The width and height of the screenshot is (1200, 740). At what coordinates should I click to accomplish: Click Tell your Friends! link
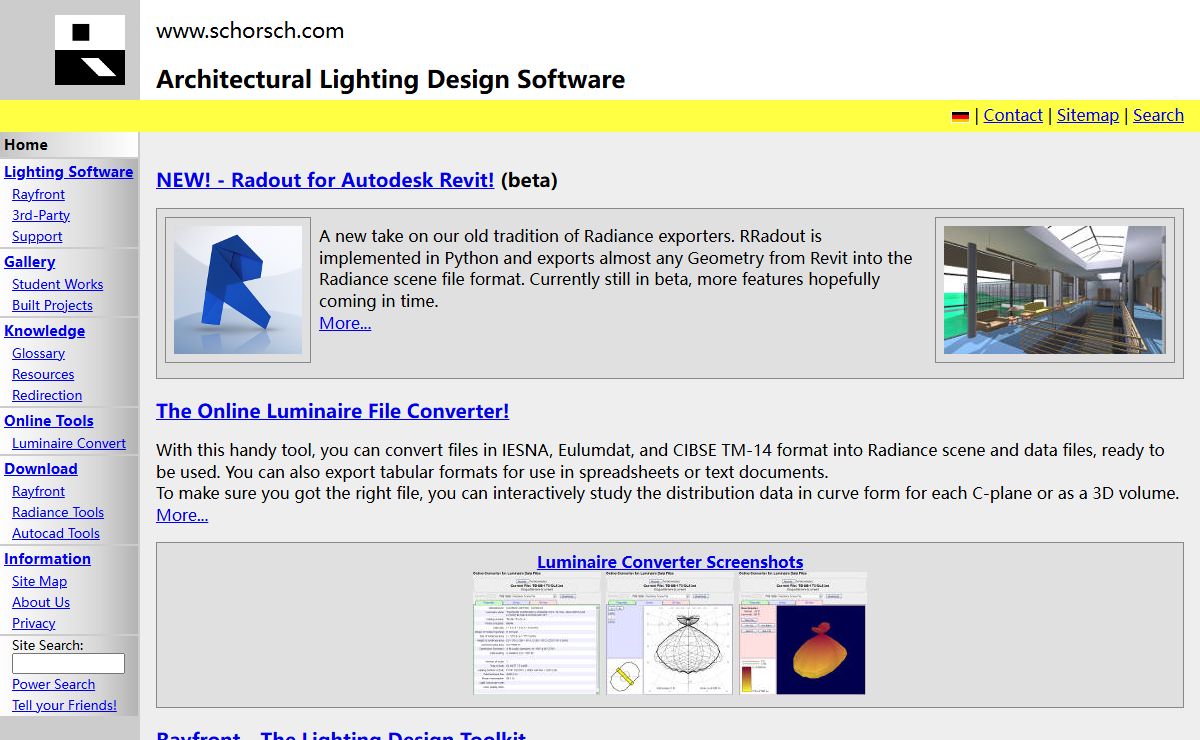pos(64,706)
